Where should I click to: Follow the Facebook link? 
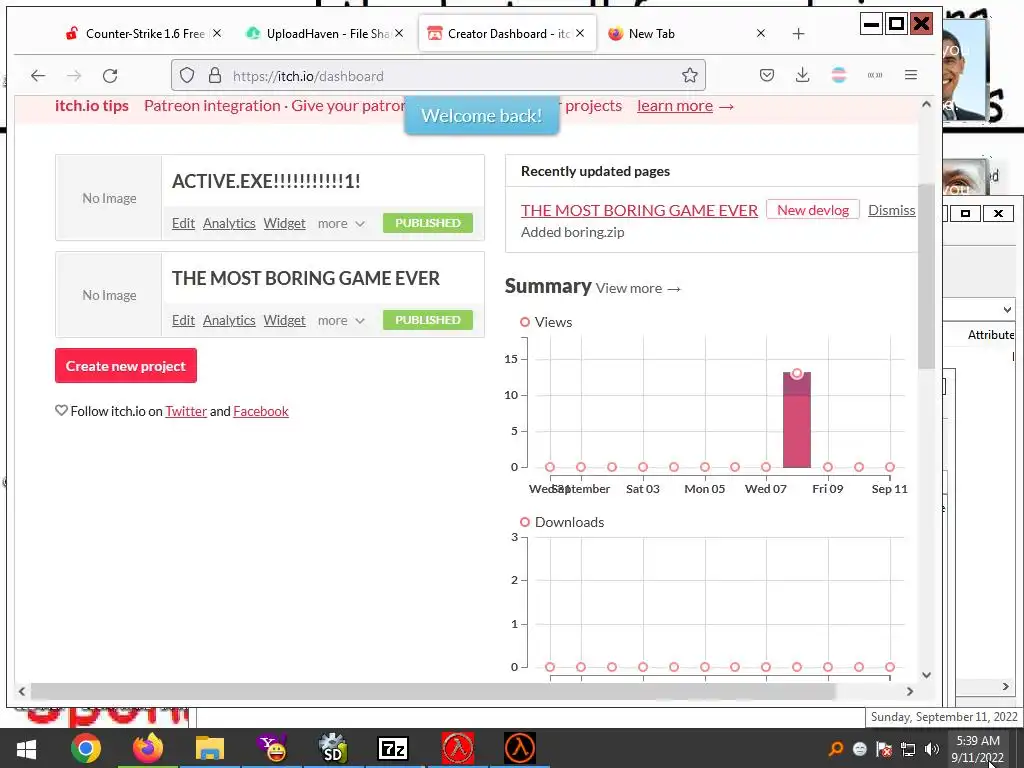(261, 411)
